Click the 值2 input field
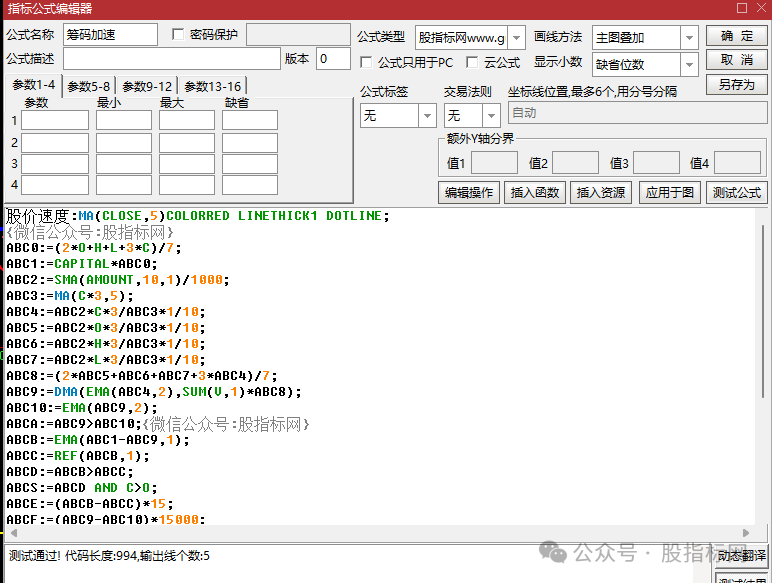772x583 pixels. tap(575, 163)
